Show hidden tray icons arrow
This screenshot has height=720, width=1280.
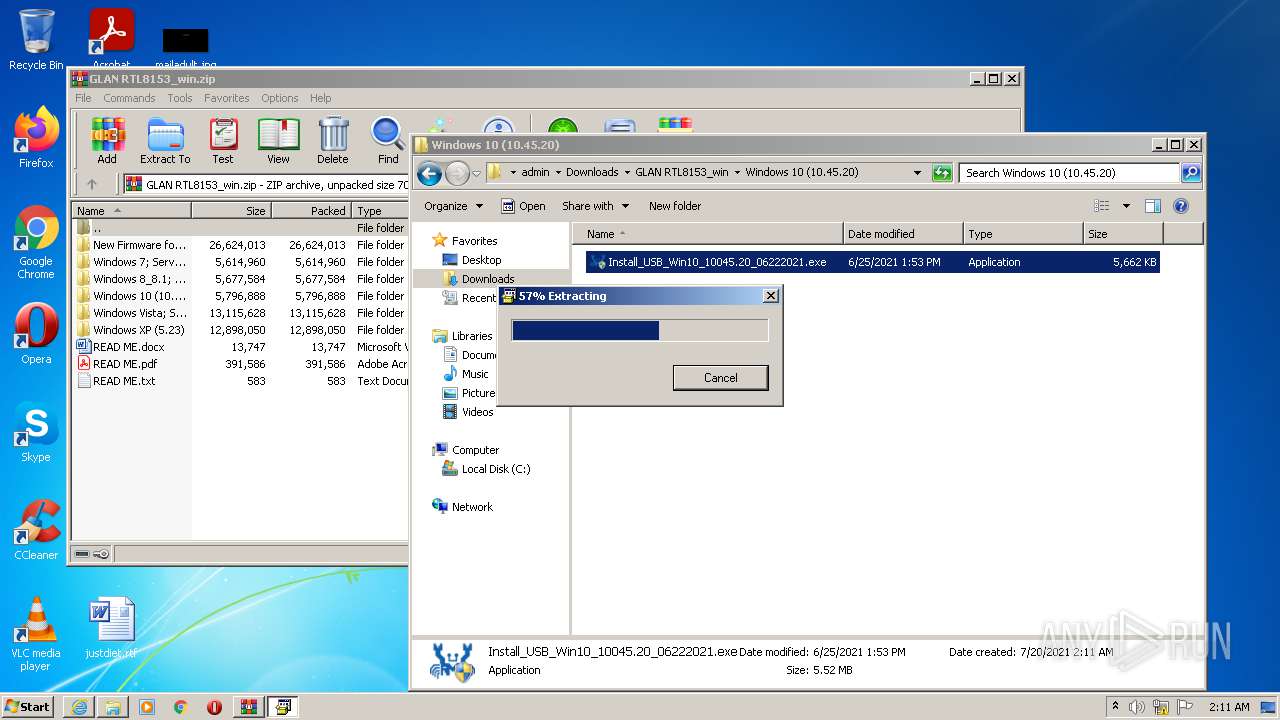(x=1115, y=707)
